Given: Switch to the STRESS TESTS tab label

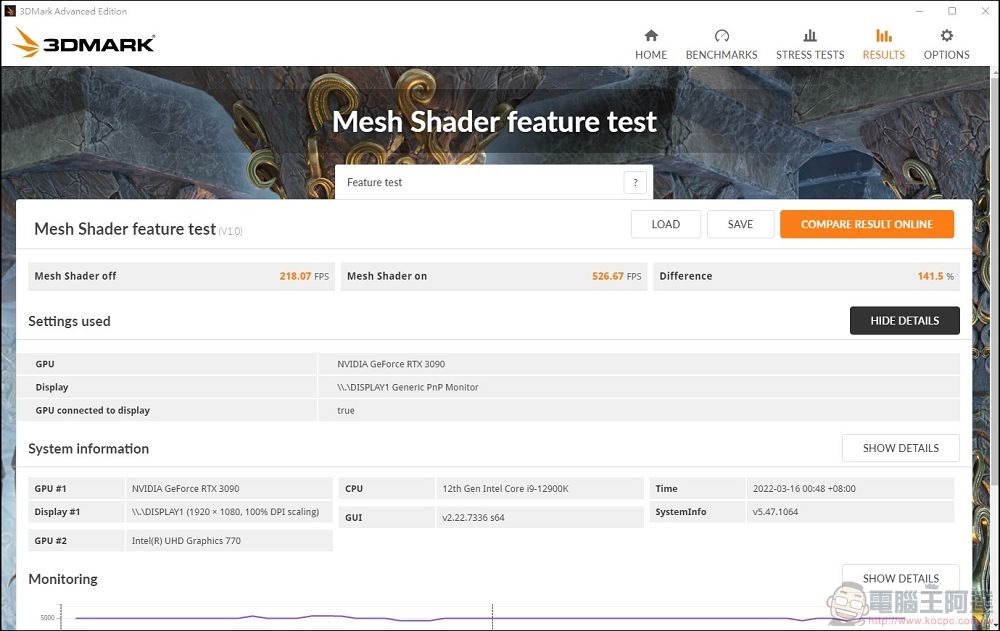Looking at the screenshot, I should 810,55.
